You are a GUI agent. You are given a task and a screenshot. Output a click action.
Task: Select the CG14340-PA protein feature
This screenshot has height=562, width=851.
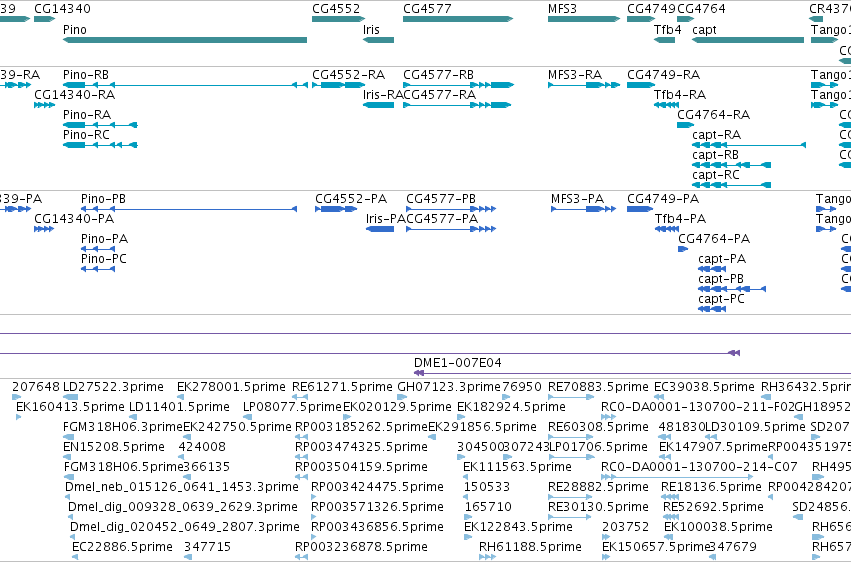coord(44,229)
